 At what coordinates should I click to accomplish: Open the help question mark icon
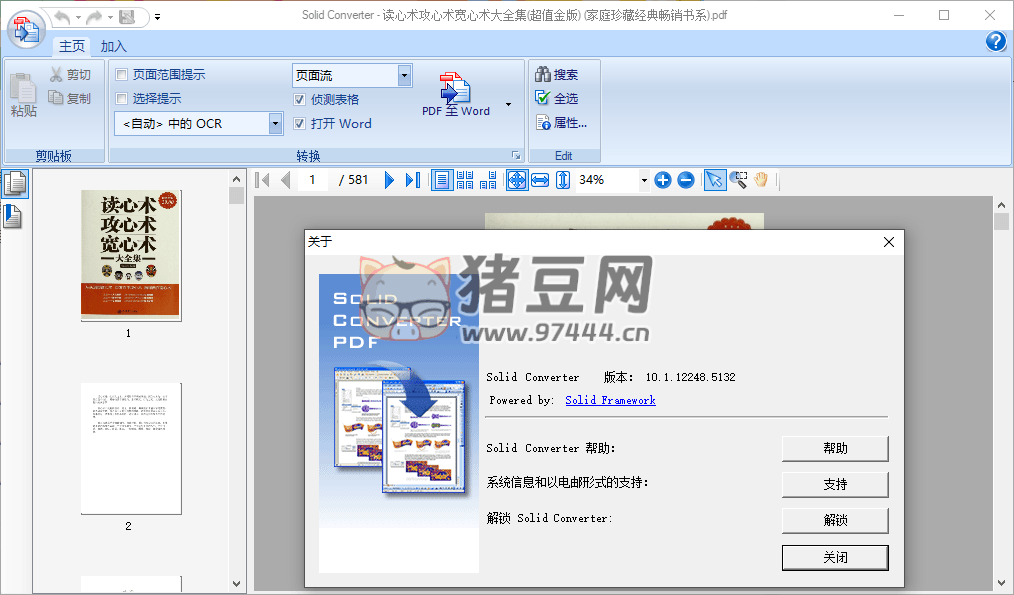coord(995,41)
